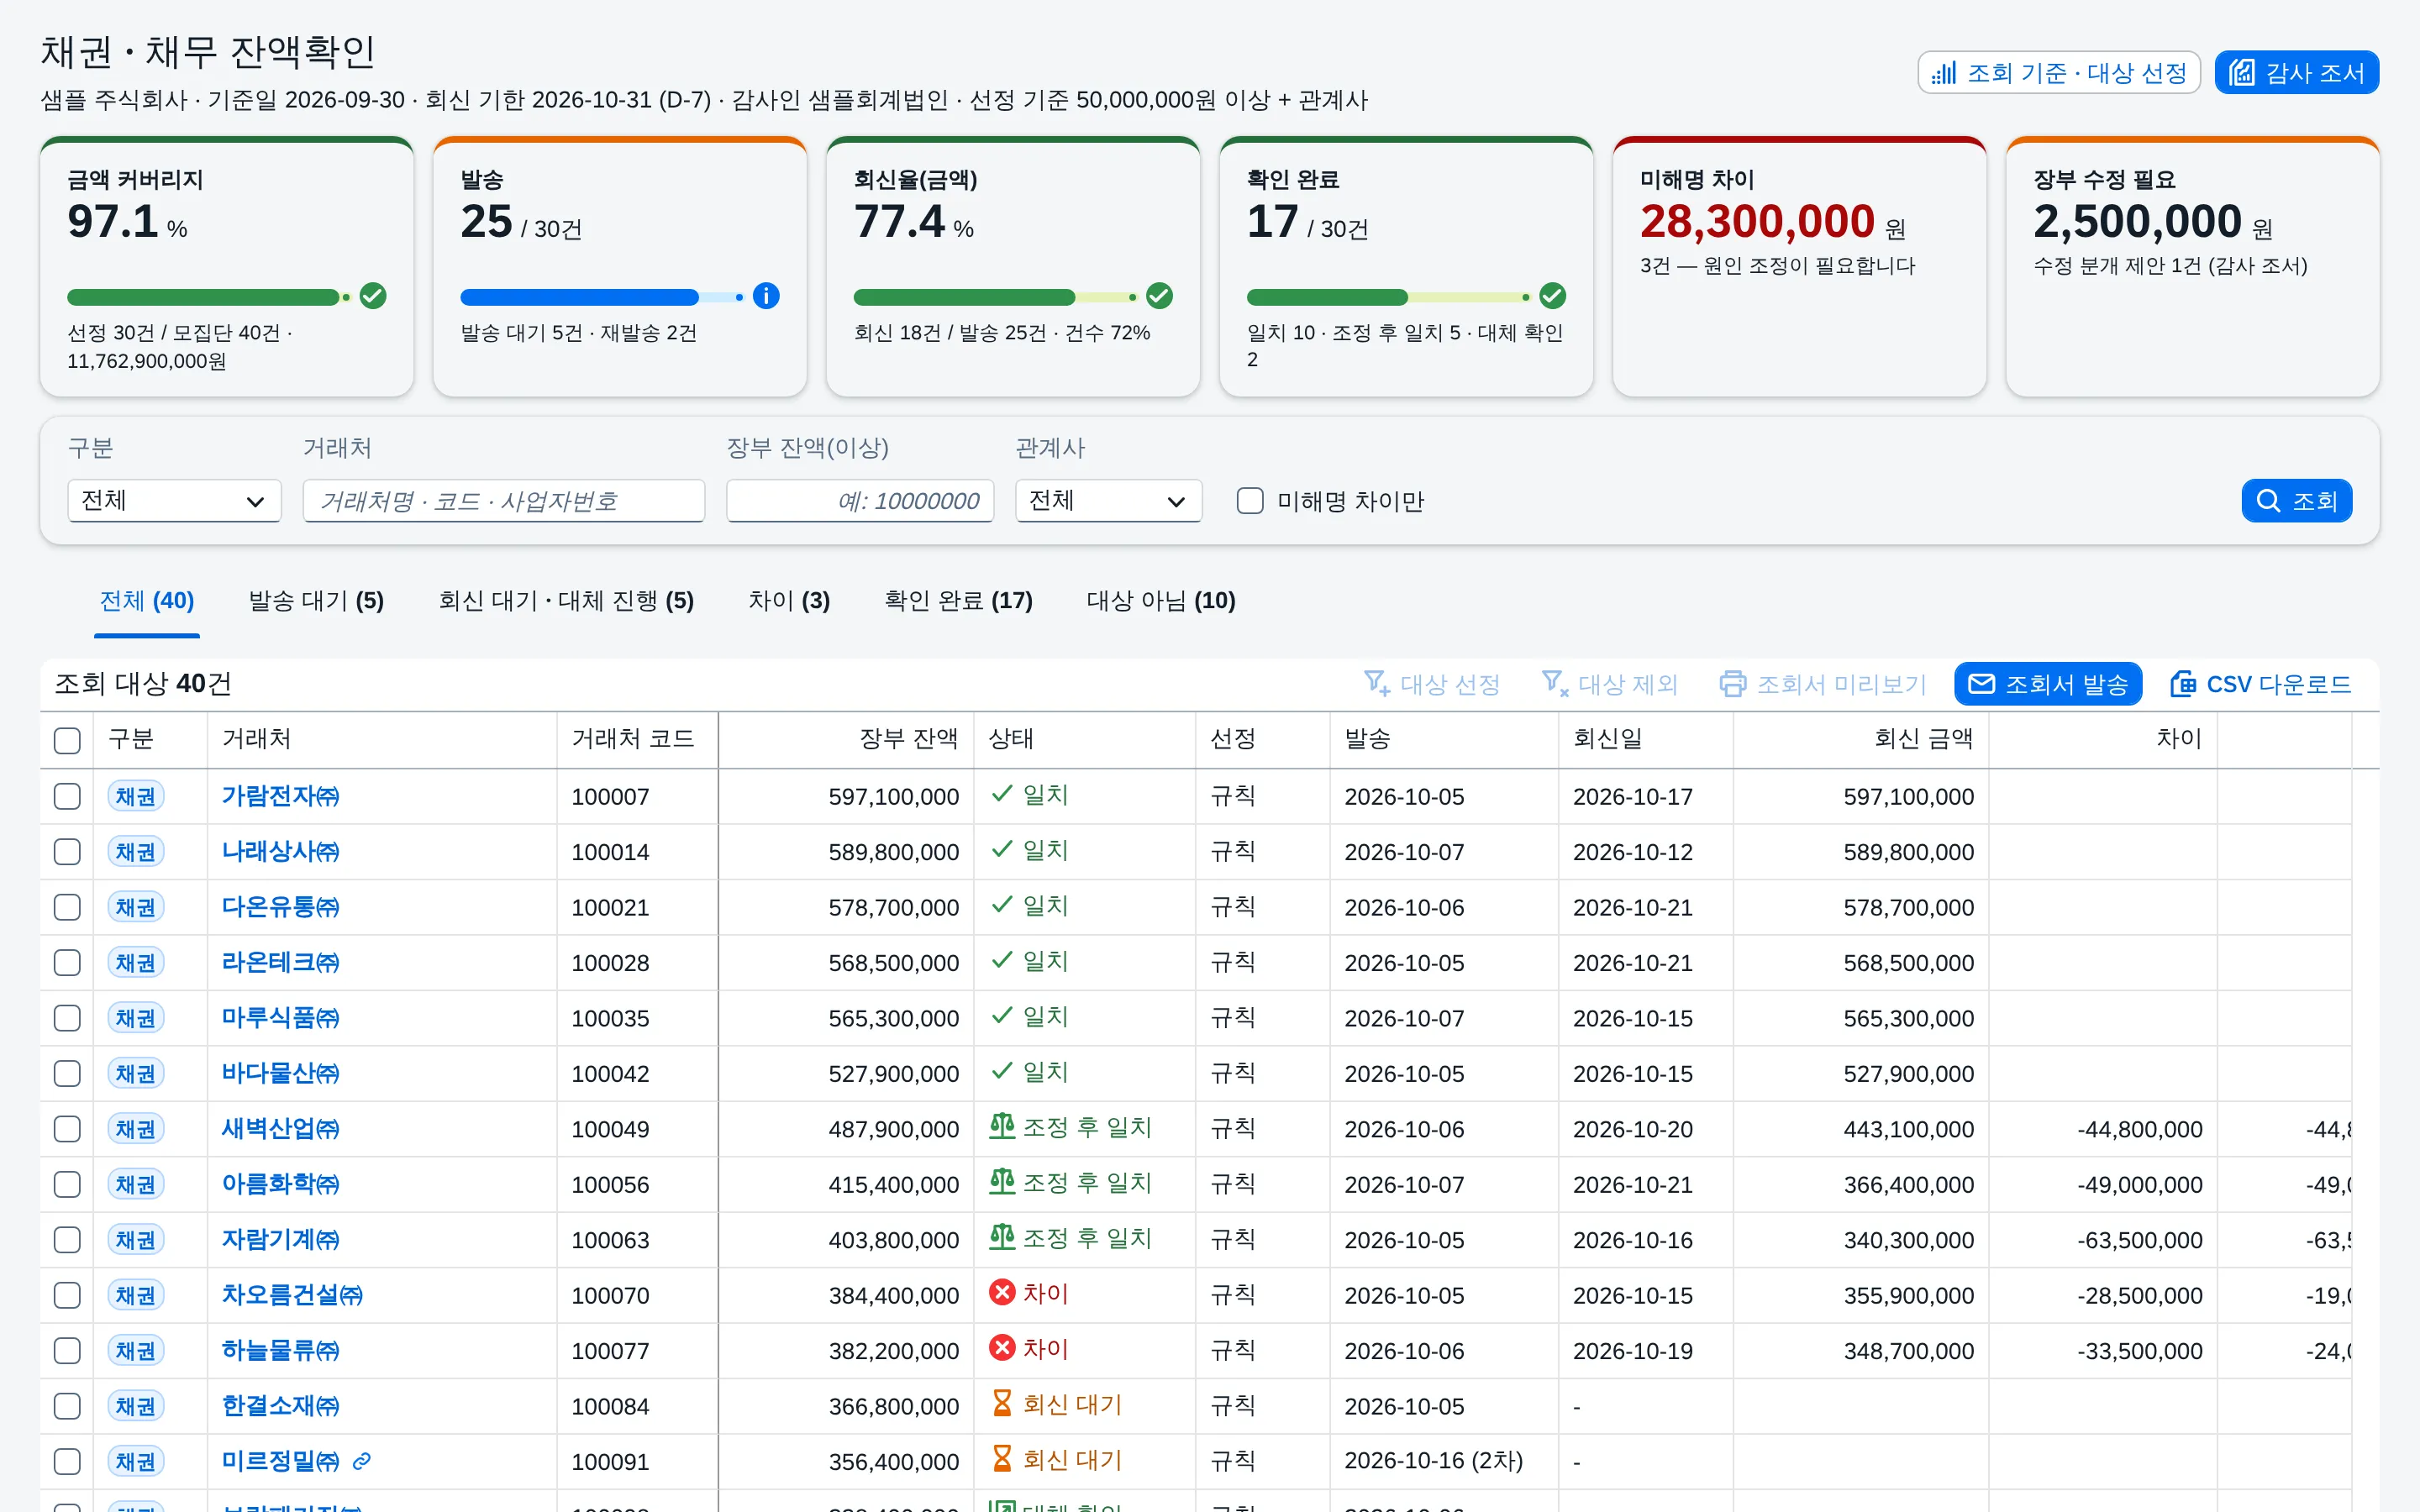Tick the checkbox for 하늘물류㈜ row

(x=67, y=1350)
